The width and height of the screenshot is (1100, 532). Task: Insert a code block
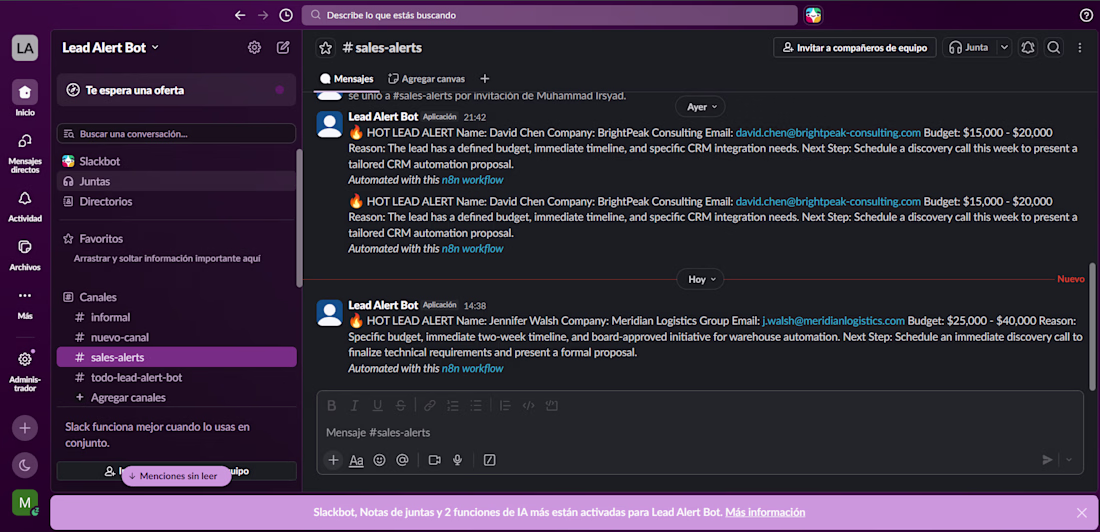click(551, 406)
